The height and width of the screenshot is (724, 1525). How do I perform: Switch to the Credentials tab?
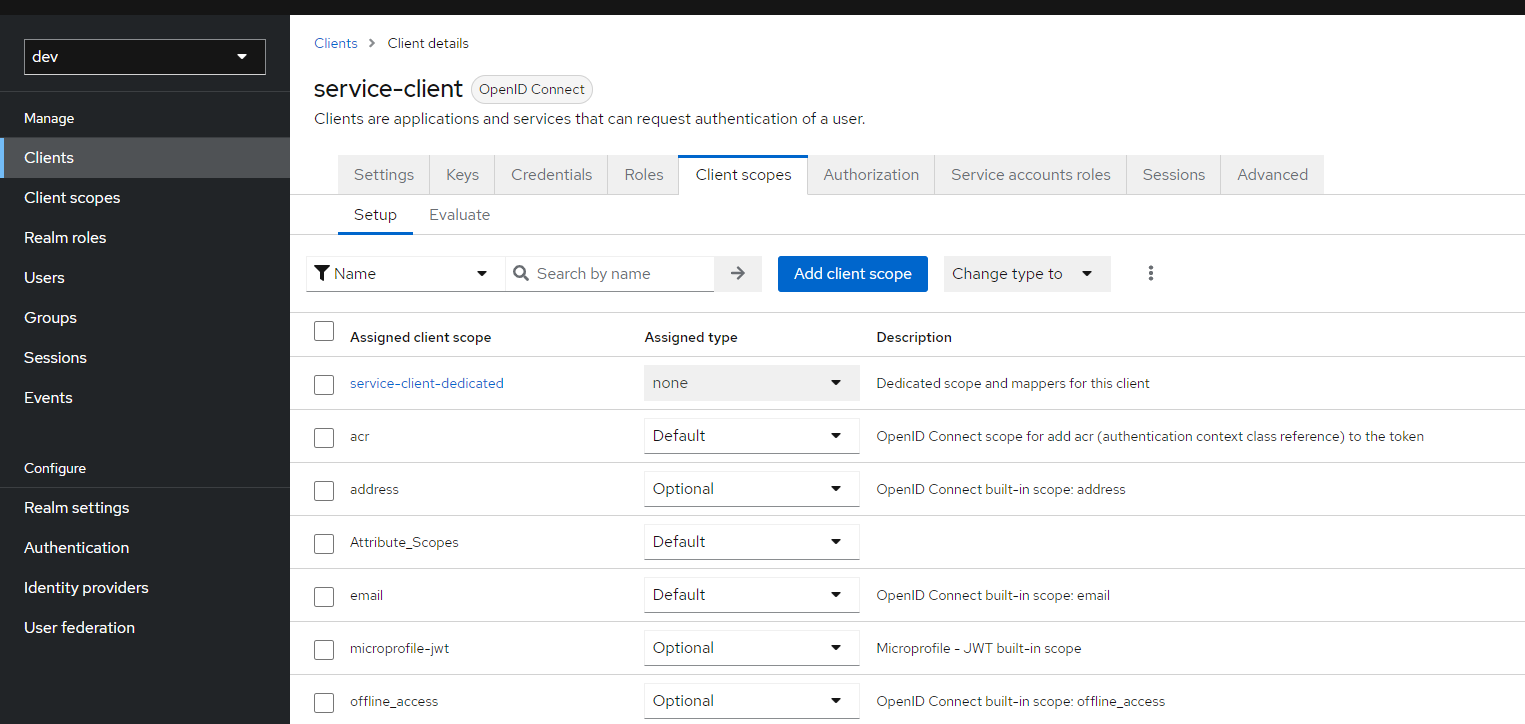pos(551,175)
